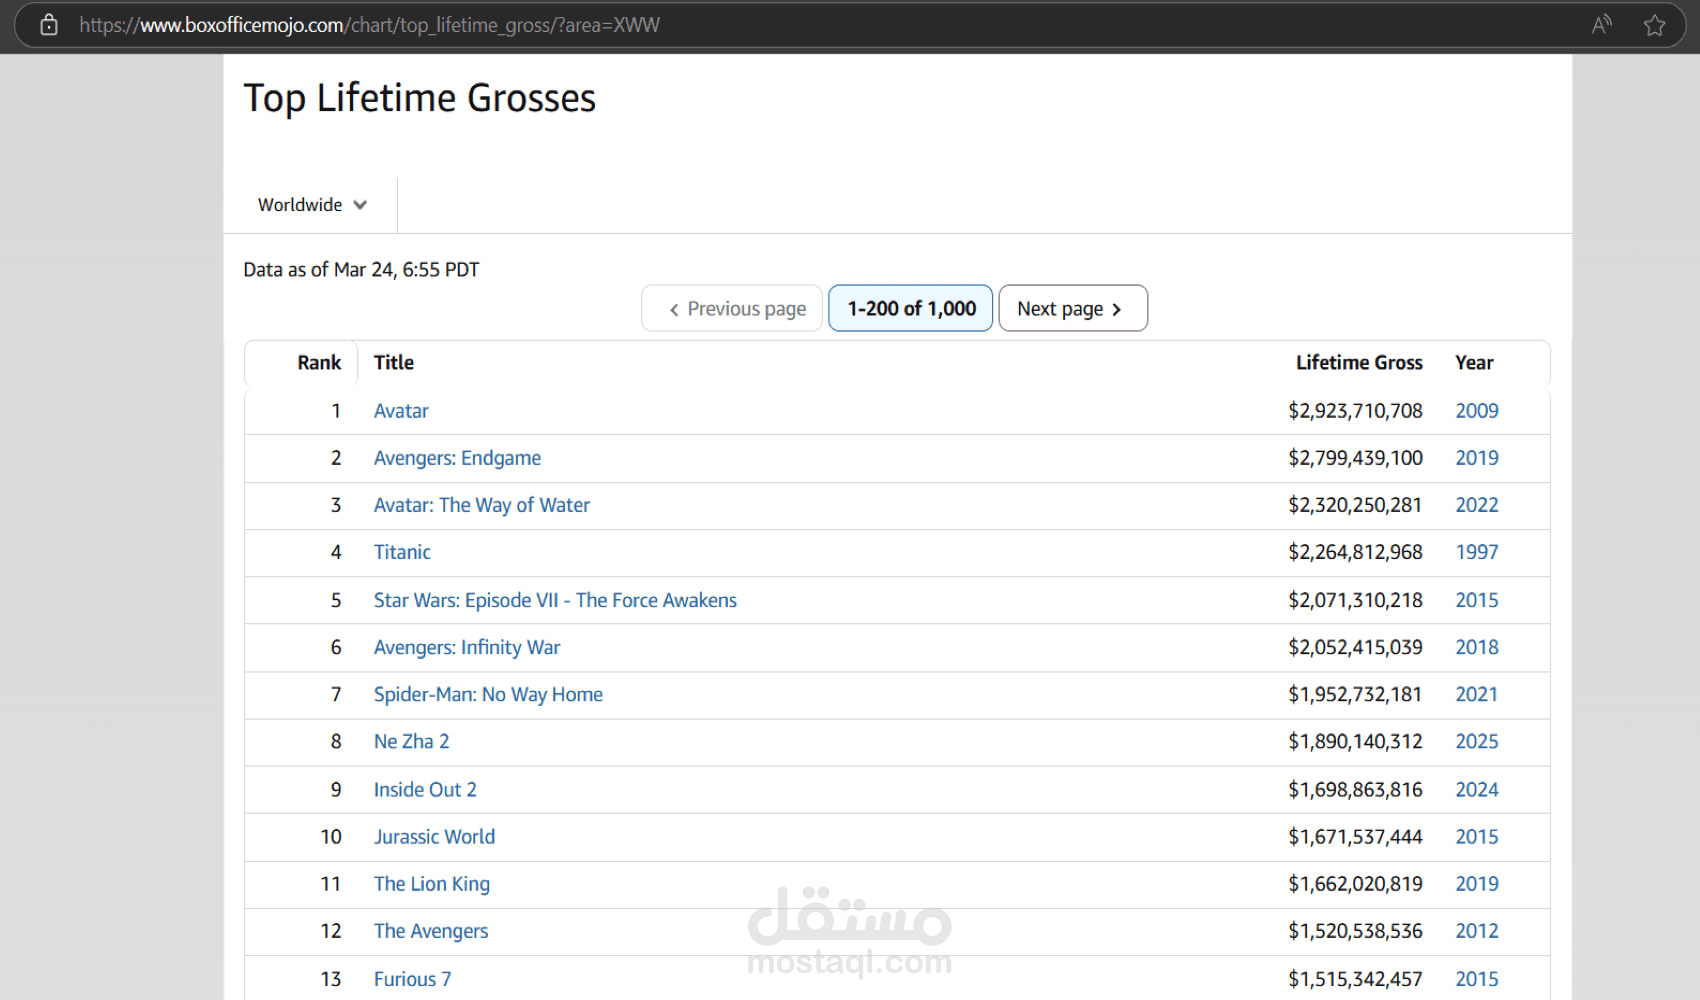Screen dimensions: 1700x1000
Task: Click the 2025 year link
Action: coord(1477,741)
